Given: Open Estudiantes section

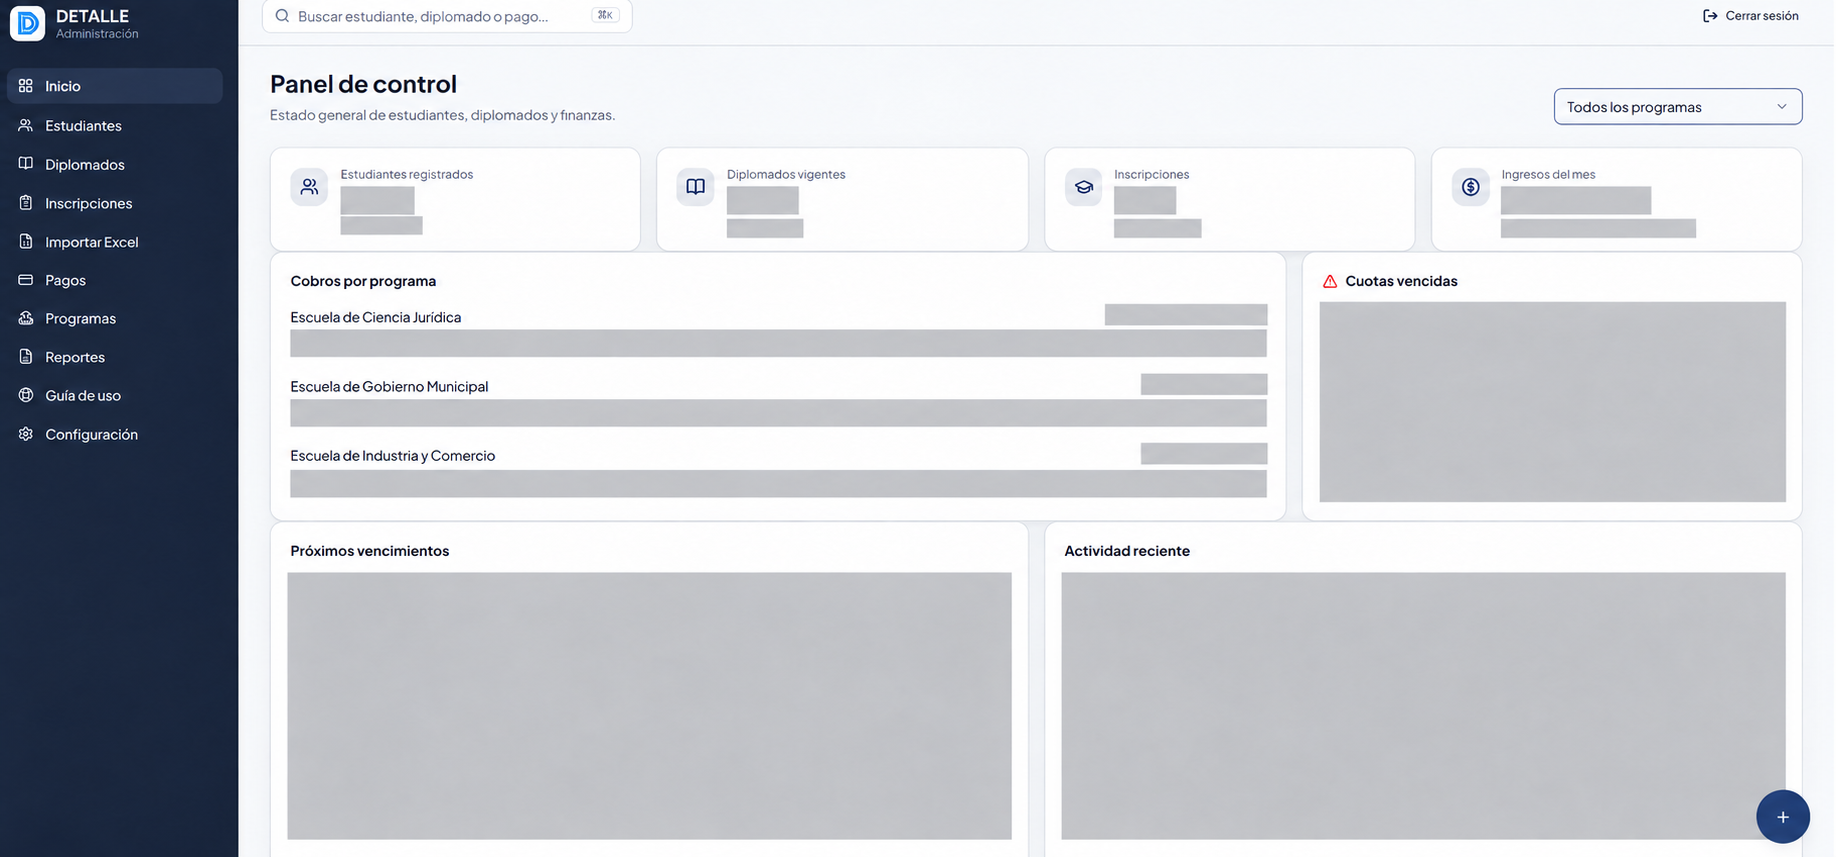Looking at the screenshot, I should (x=115, y=125).
